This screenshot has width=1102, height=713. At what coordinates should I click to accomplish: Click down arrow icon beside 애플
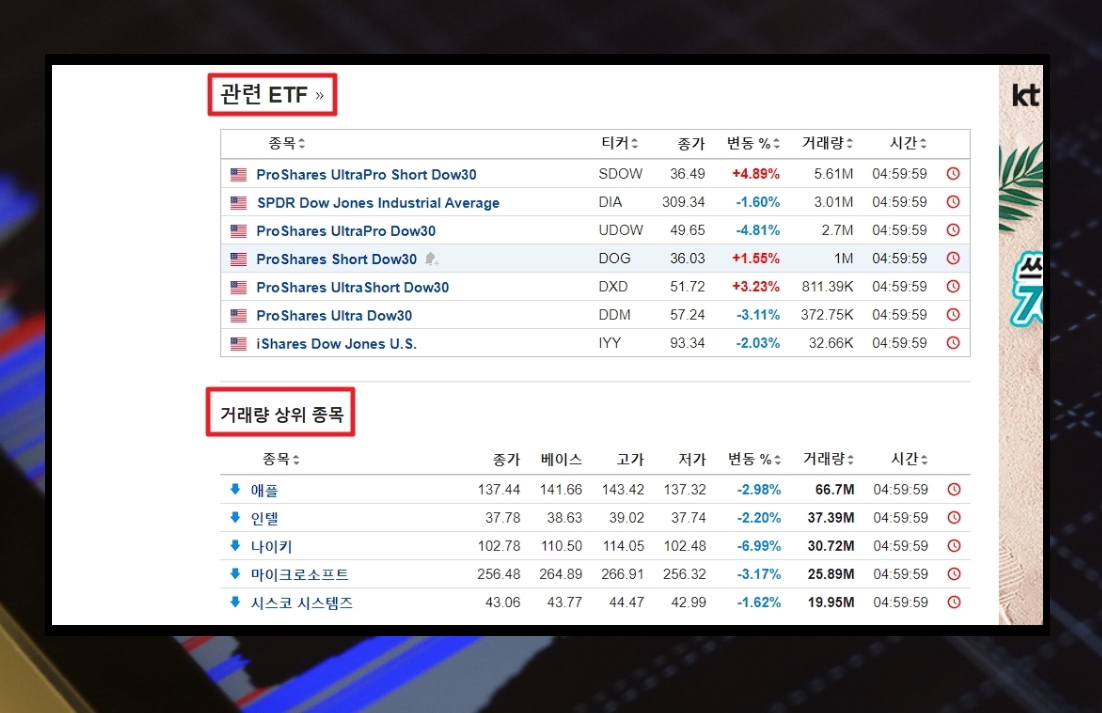pos(235,489)
